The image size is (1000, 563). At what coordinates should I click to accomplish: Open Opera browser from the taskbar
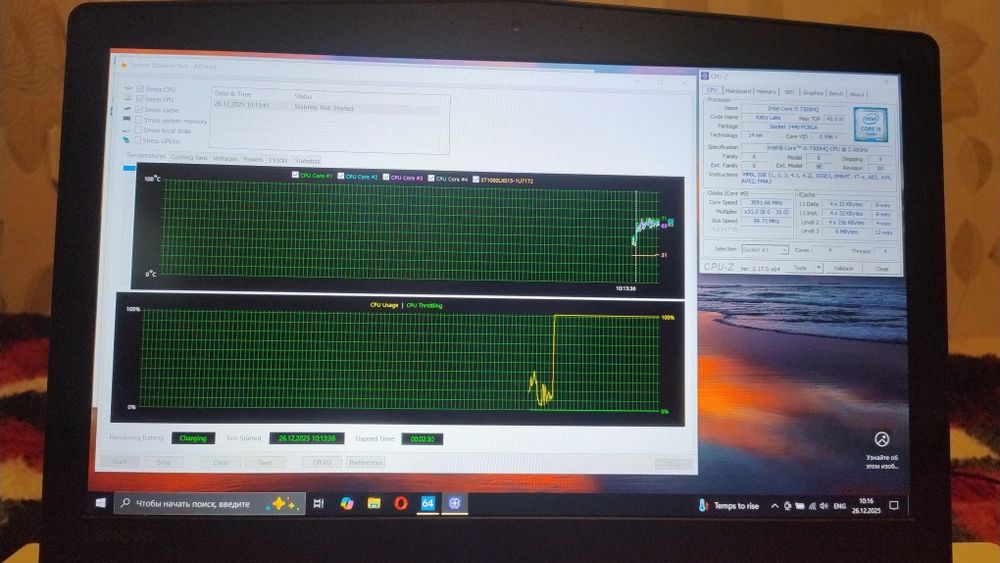[x=401, y=503]
